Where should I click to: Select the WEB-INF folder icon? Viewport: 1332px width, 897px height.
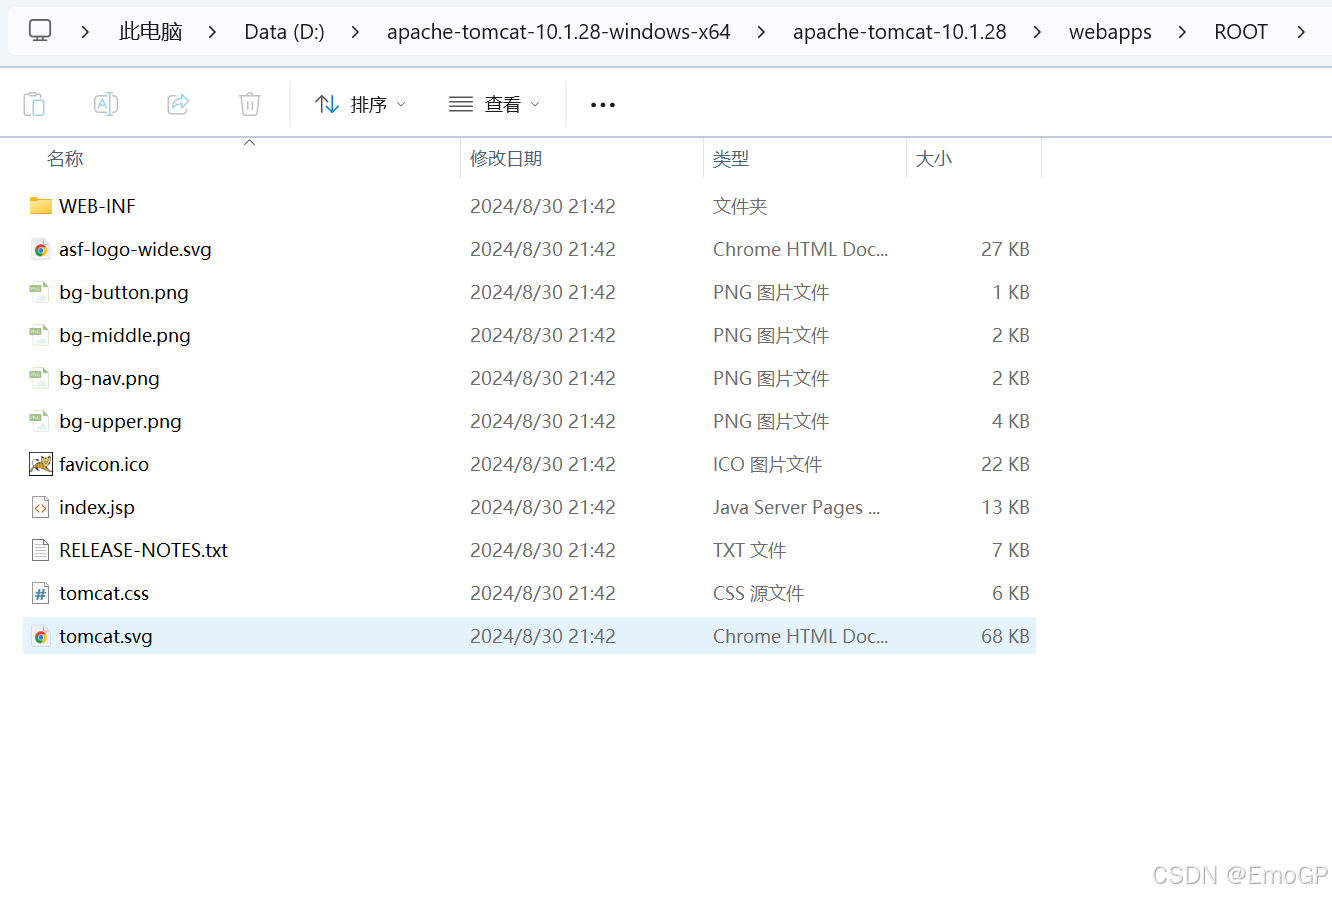point(41,206)
